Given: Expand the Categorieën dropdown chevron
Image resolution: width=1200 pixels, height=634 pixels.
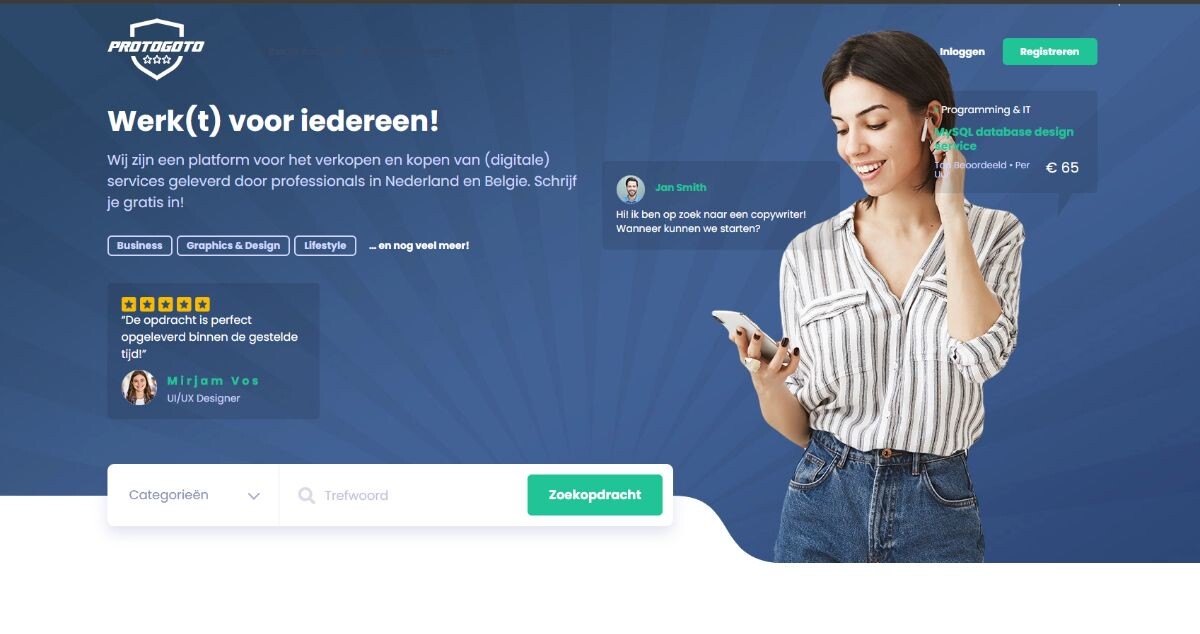Looking at the screenshot, I should pyautogui.click(x=254, y=496).
